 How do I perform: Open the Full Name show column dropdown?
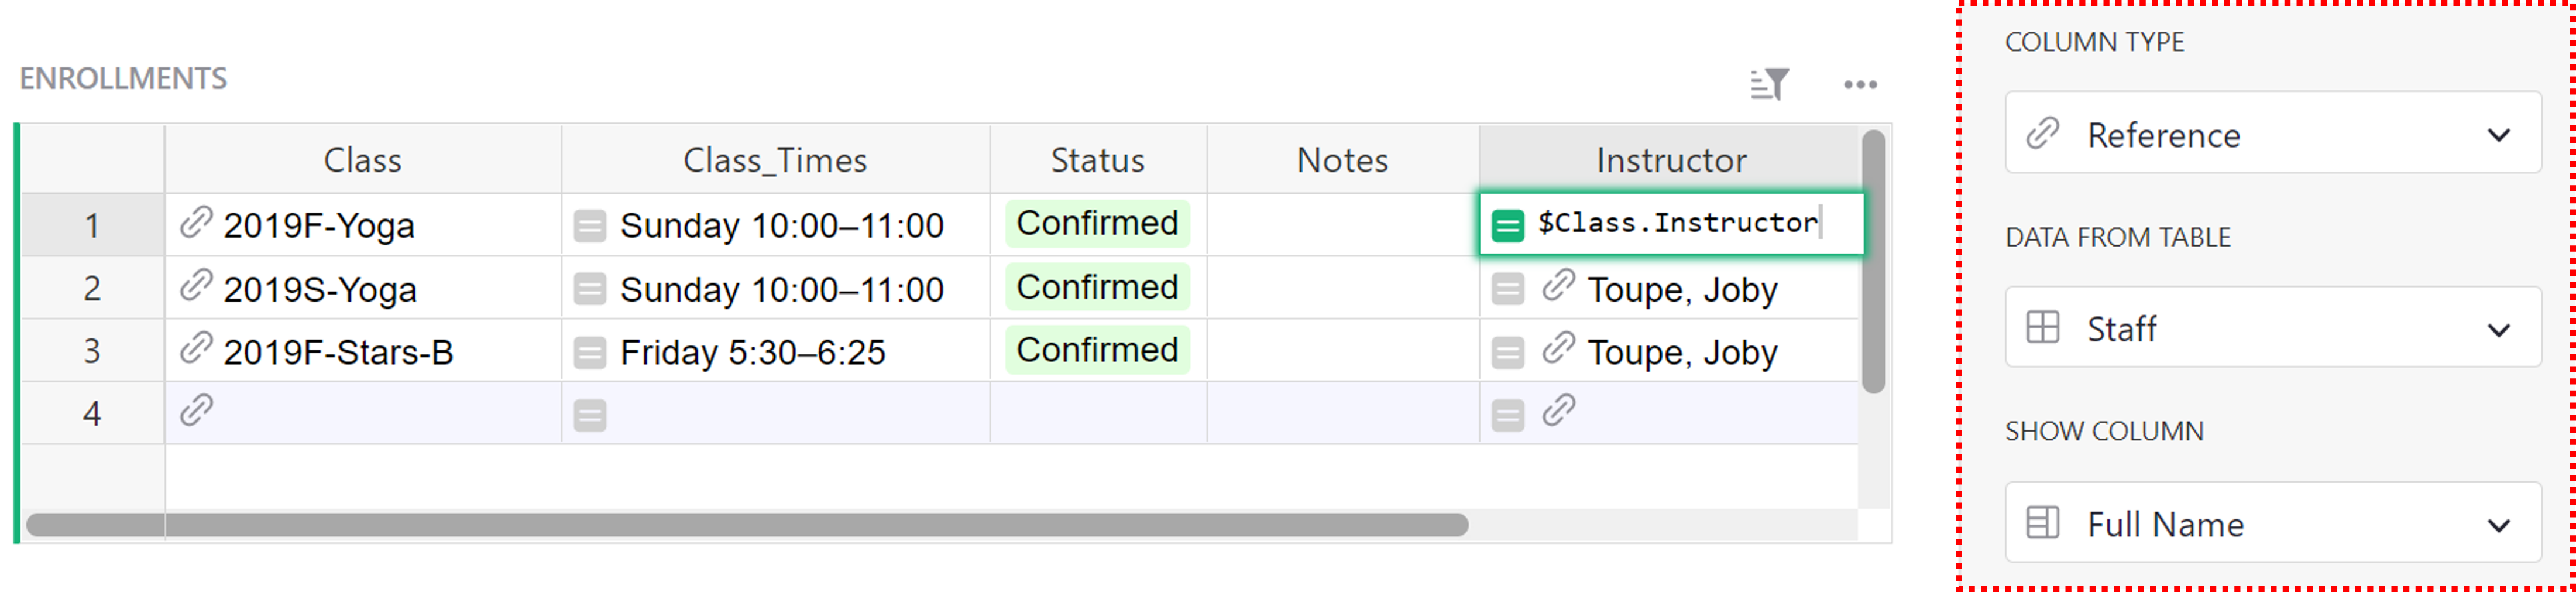2272,523
